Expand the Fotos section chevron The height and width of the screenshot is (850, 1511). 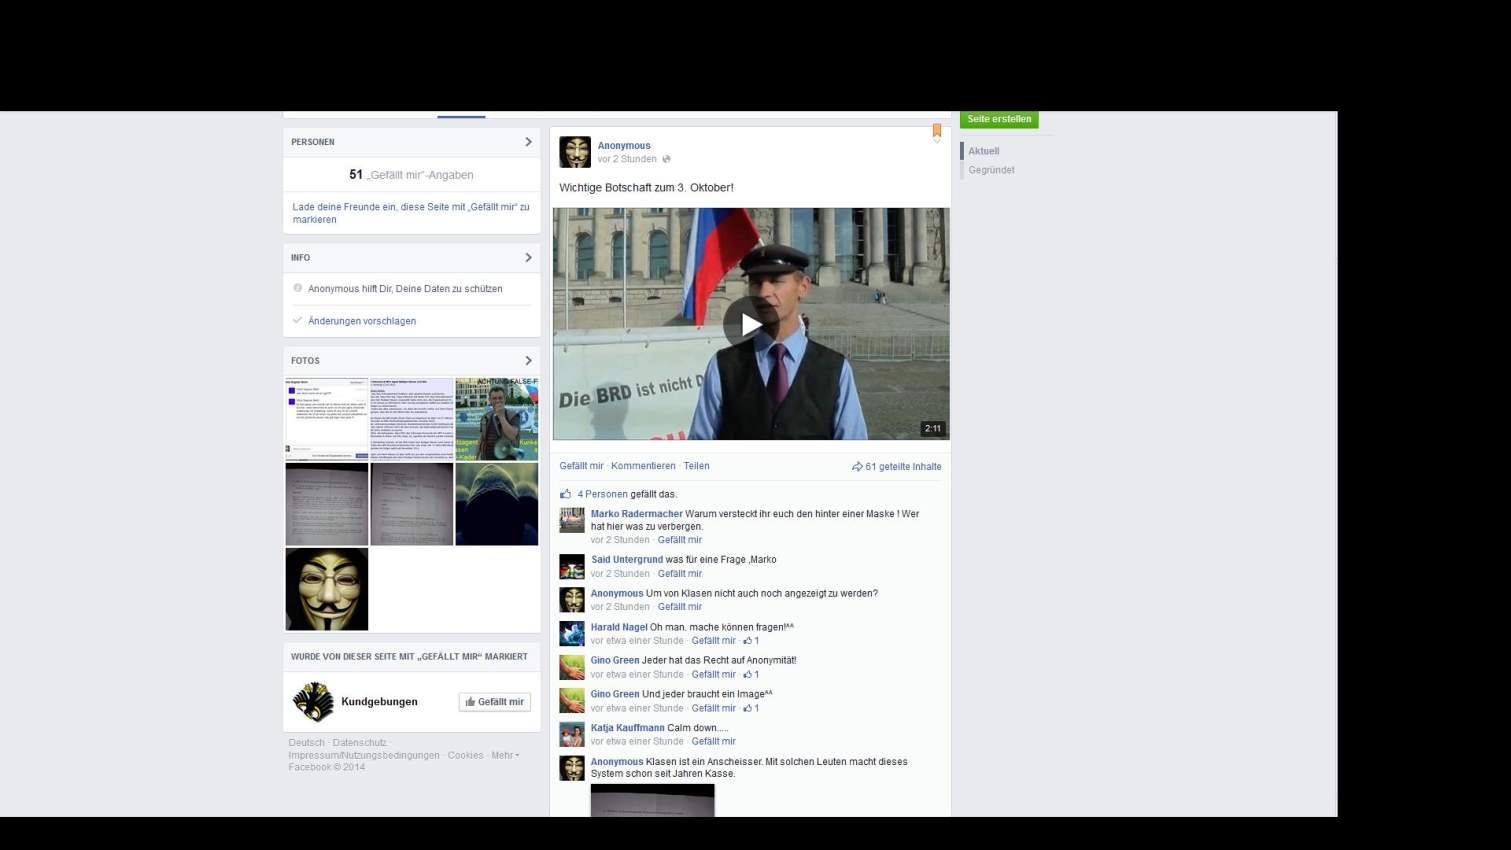[x=528, y=361]
